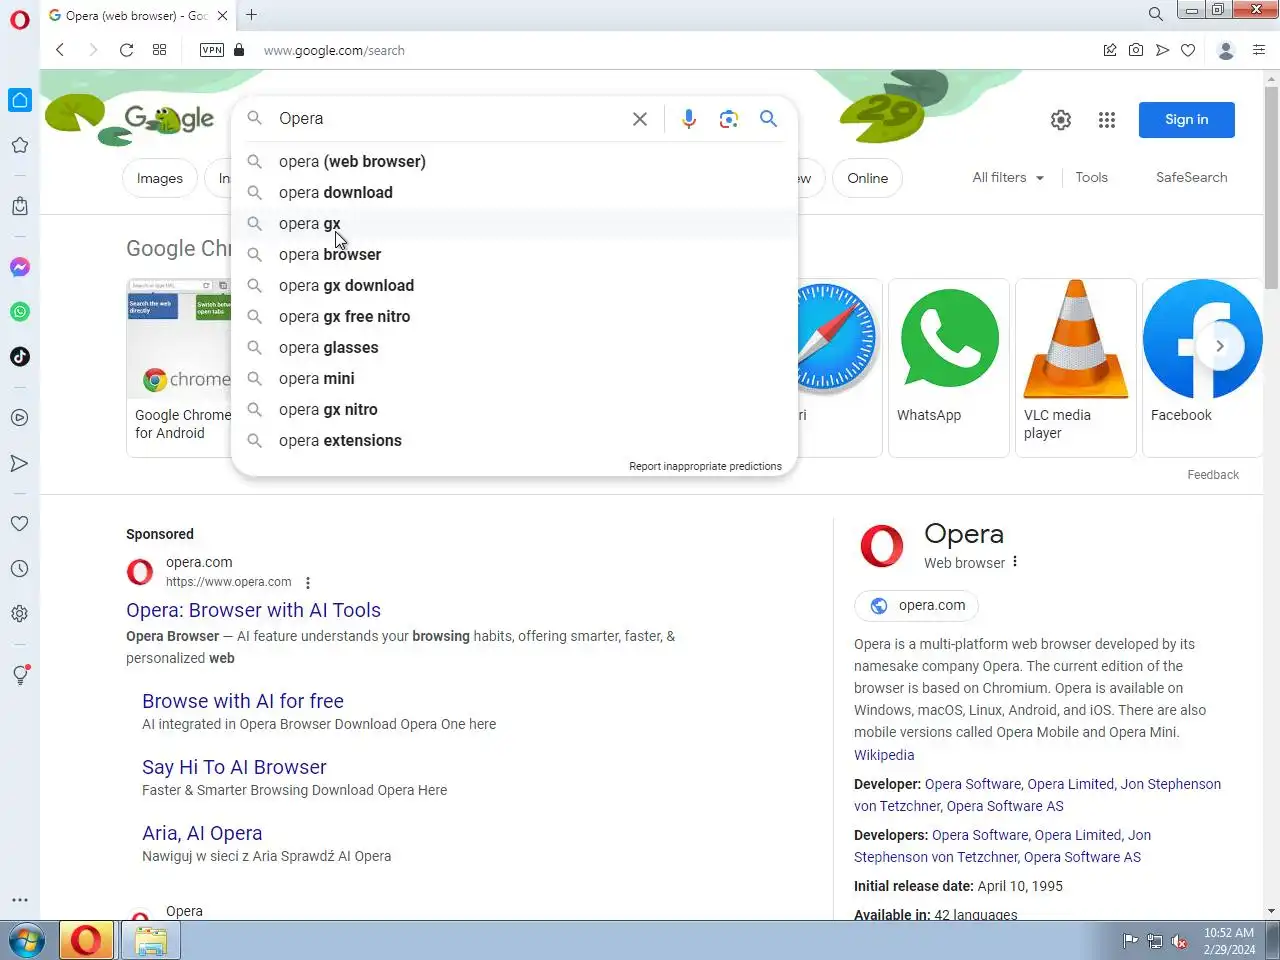Image resolution: width=1280 pixels, height=960 pixels.
Task: Take a snapshot with the camera icon
Action: pos(1136,50)
